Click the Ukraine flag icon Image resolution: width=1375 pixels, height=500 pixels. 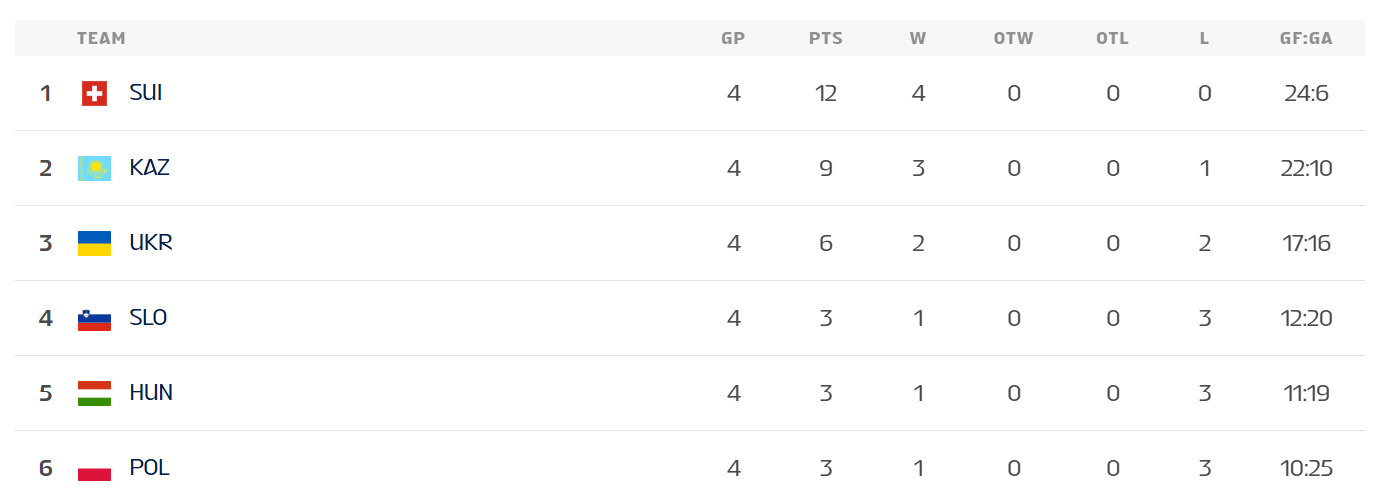pos(94,244)
